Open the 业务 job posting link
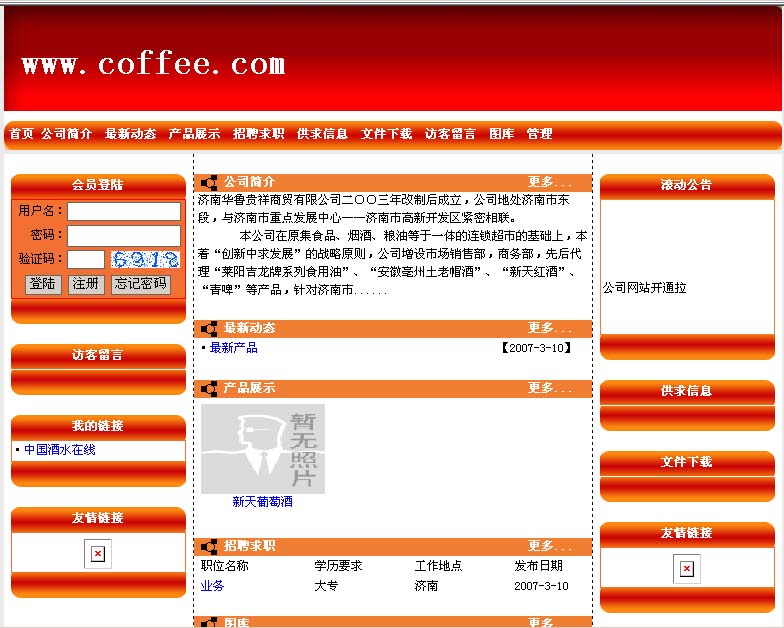784x628 pixels. pyautogui.click(x=212, y=586)
